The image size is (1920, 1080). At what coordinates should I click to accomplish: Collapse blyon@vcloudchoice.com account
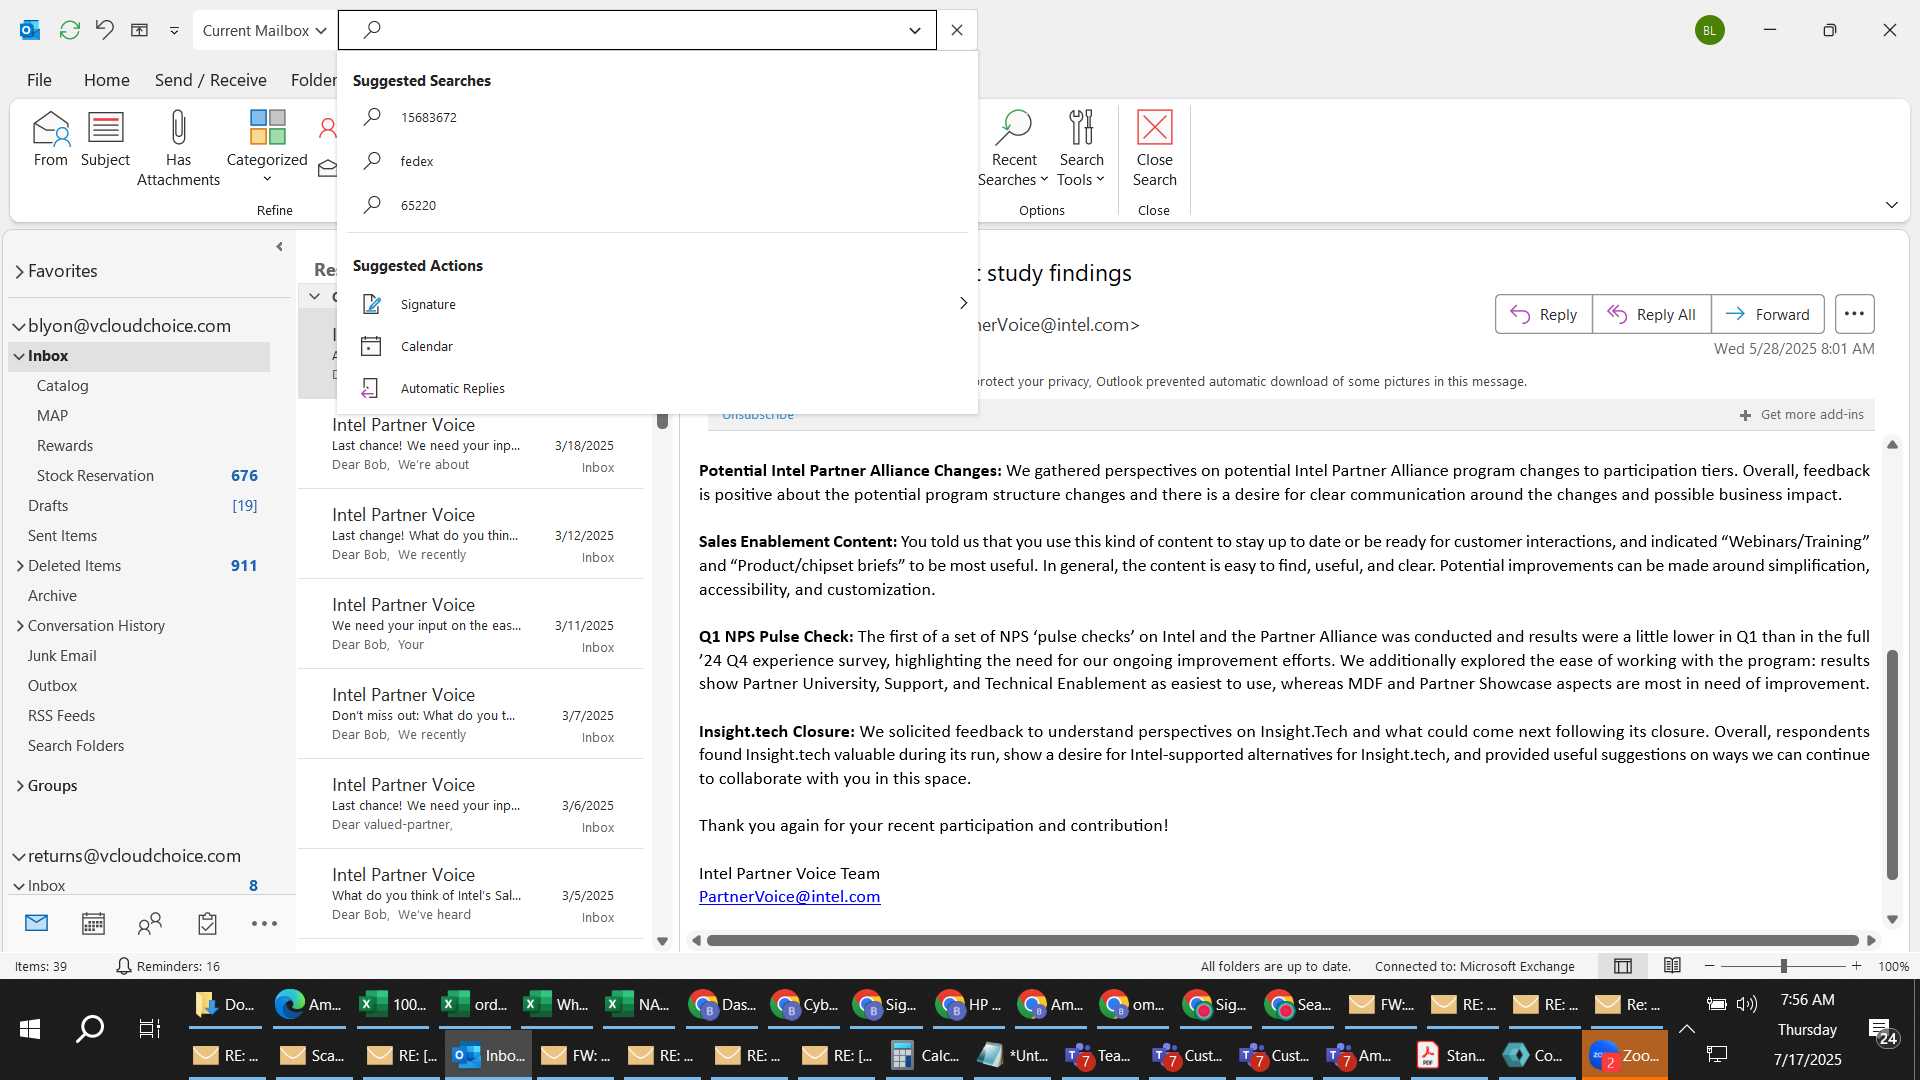pos(18,326)
